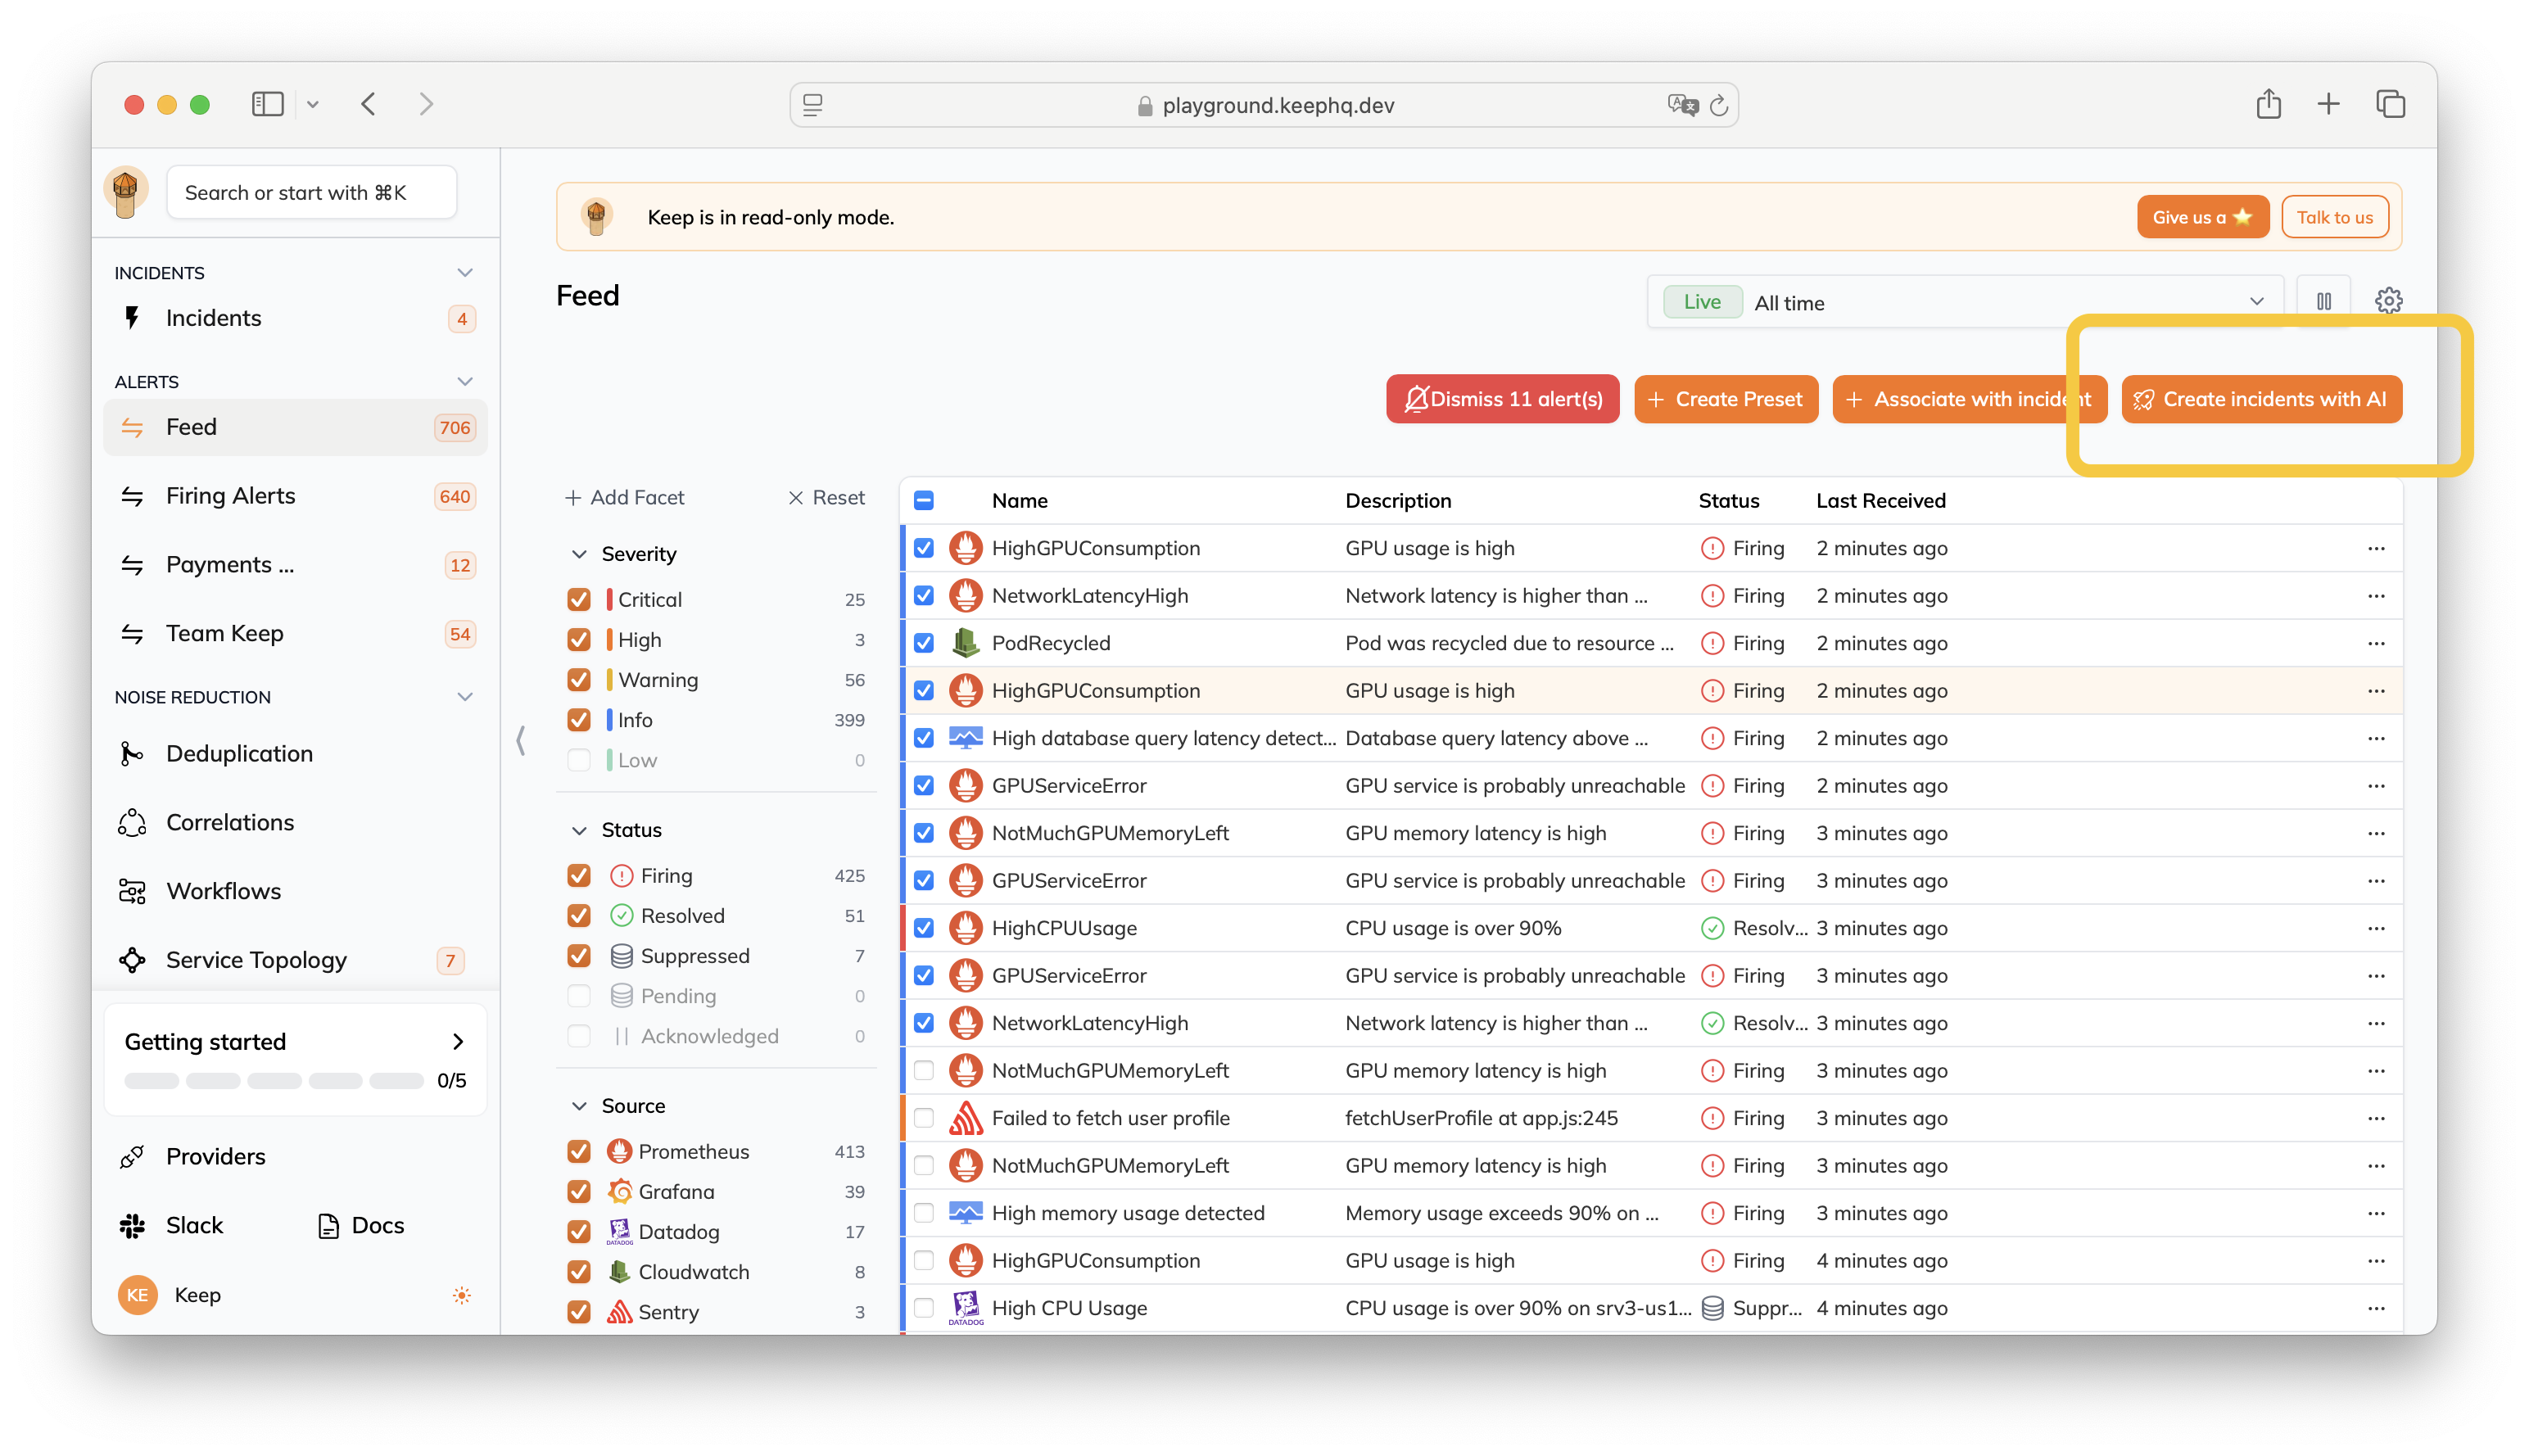
Task: Open the Payments preset
Action: (295, 565)
